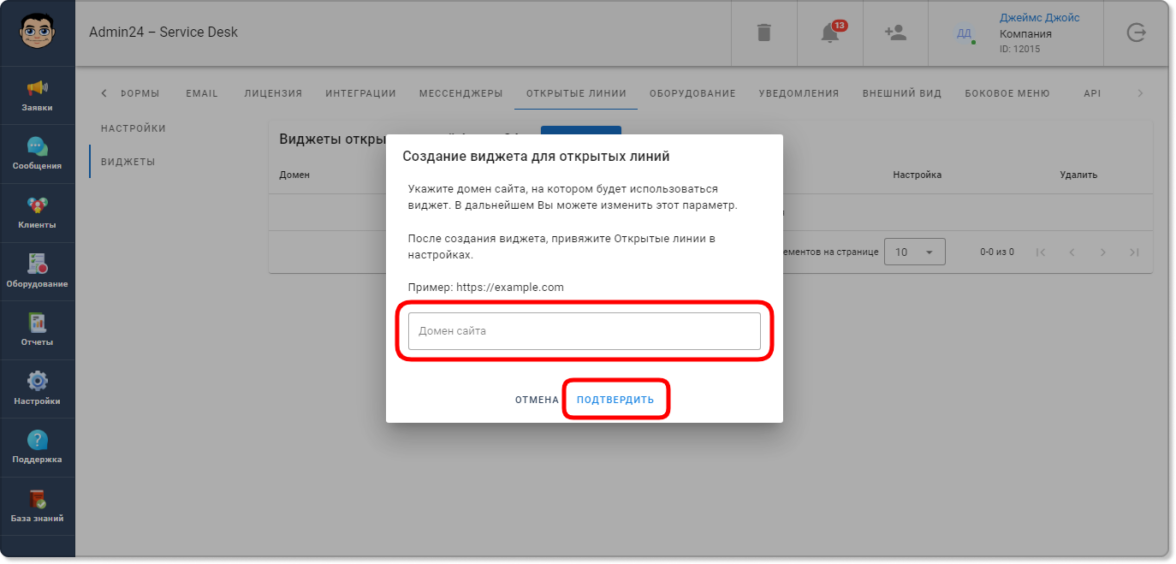1176x564 pixels.
Task: Open rows per page dropdown showing 10
Action: [914, 252]
